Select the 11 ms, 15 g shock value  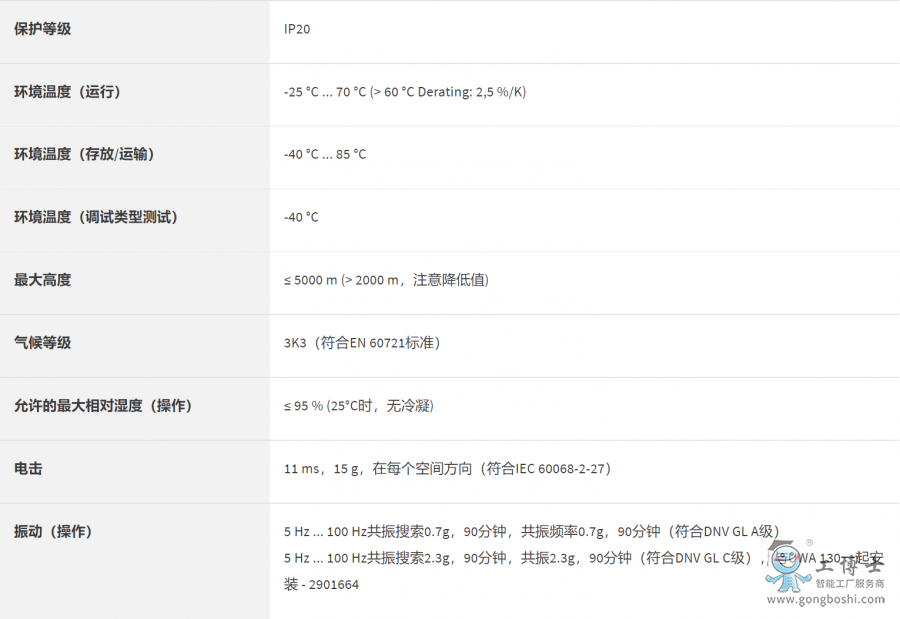tap(448, 468)
